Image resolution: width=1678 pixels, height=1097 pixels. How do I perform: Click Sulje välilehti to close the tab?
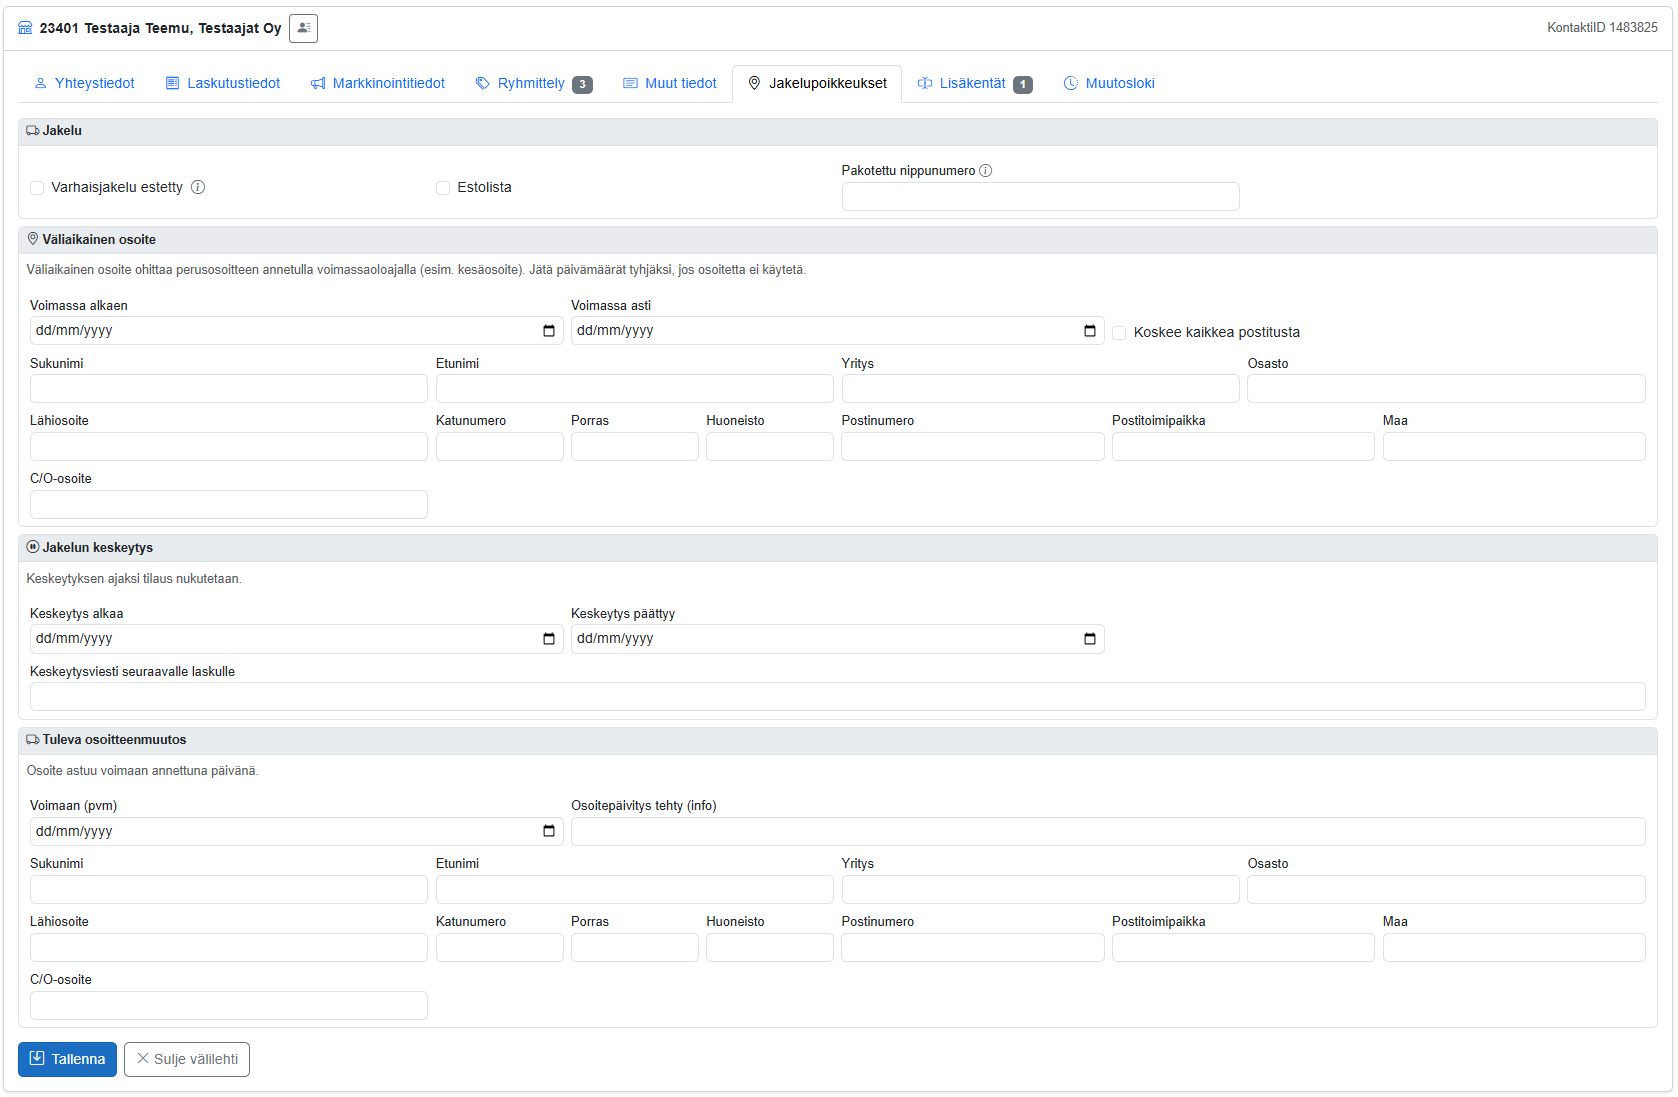pyautogui.click(x=187, y=1059)
